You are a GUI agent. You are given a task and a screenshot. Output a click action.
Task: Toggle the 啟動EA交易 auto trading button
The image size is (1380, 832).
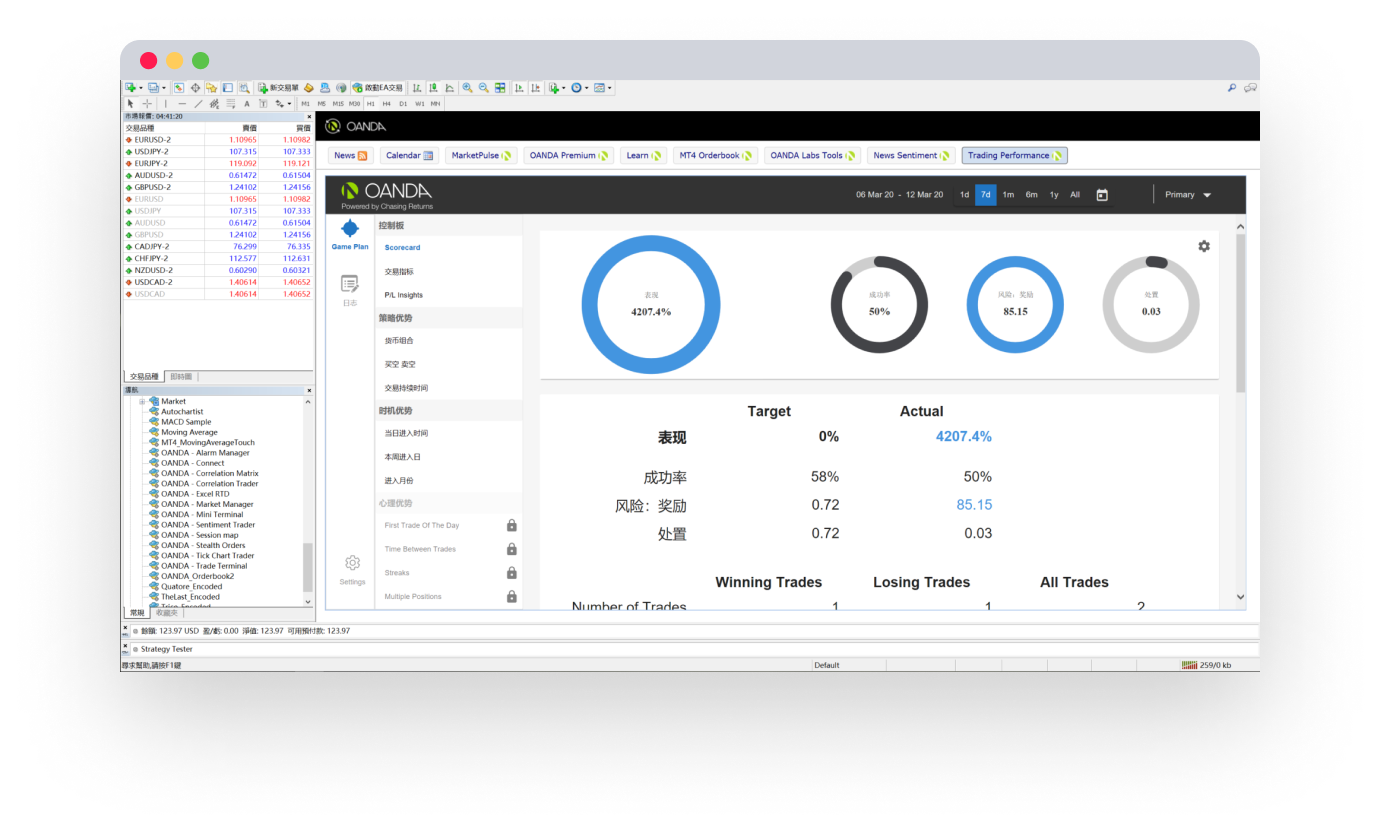click(x=378, y=88)
